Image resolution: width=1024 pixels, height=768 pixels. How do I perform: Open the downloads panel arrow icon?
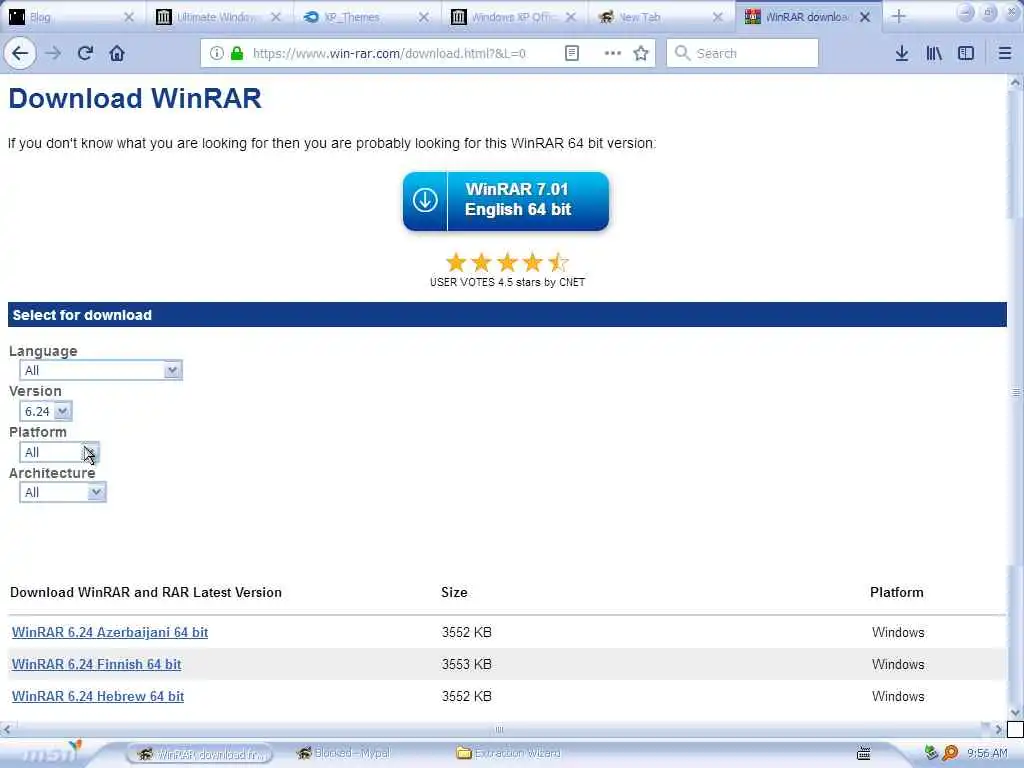[902, 53]
